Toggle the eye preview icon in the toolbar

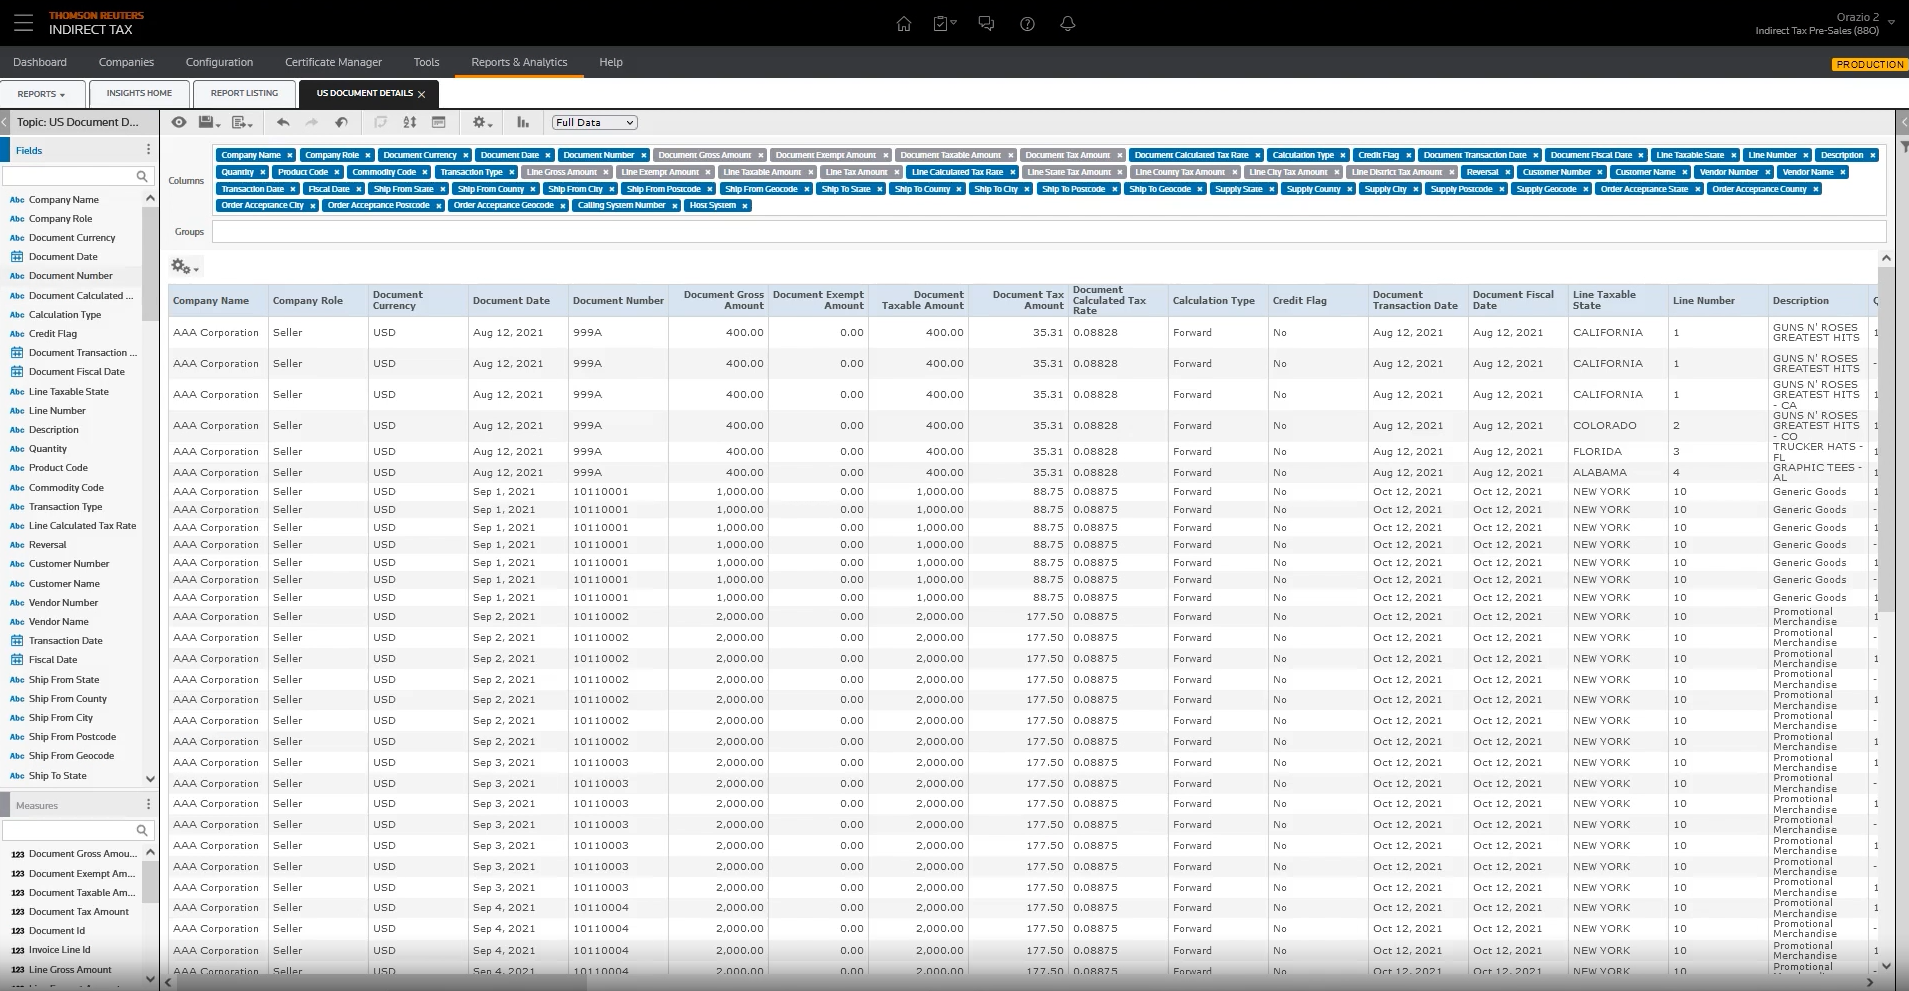pyautogui.click(x=179, y=122)
